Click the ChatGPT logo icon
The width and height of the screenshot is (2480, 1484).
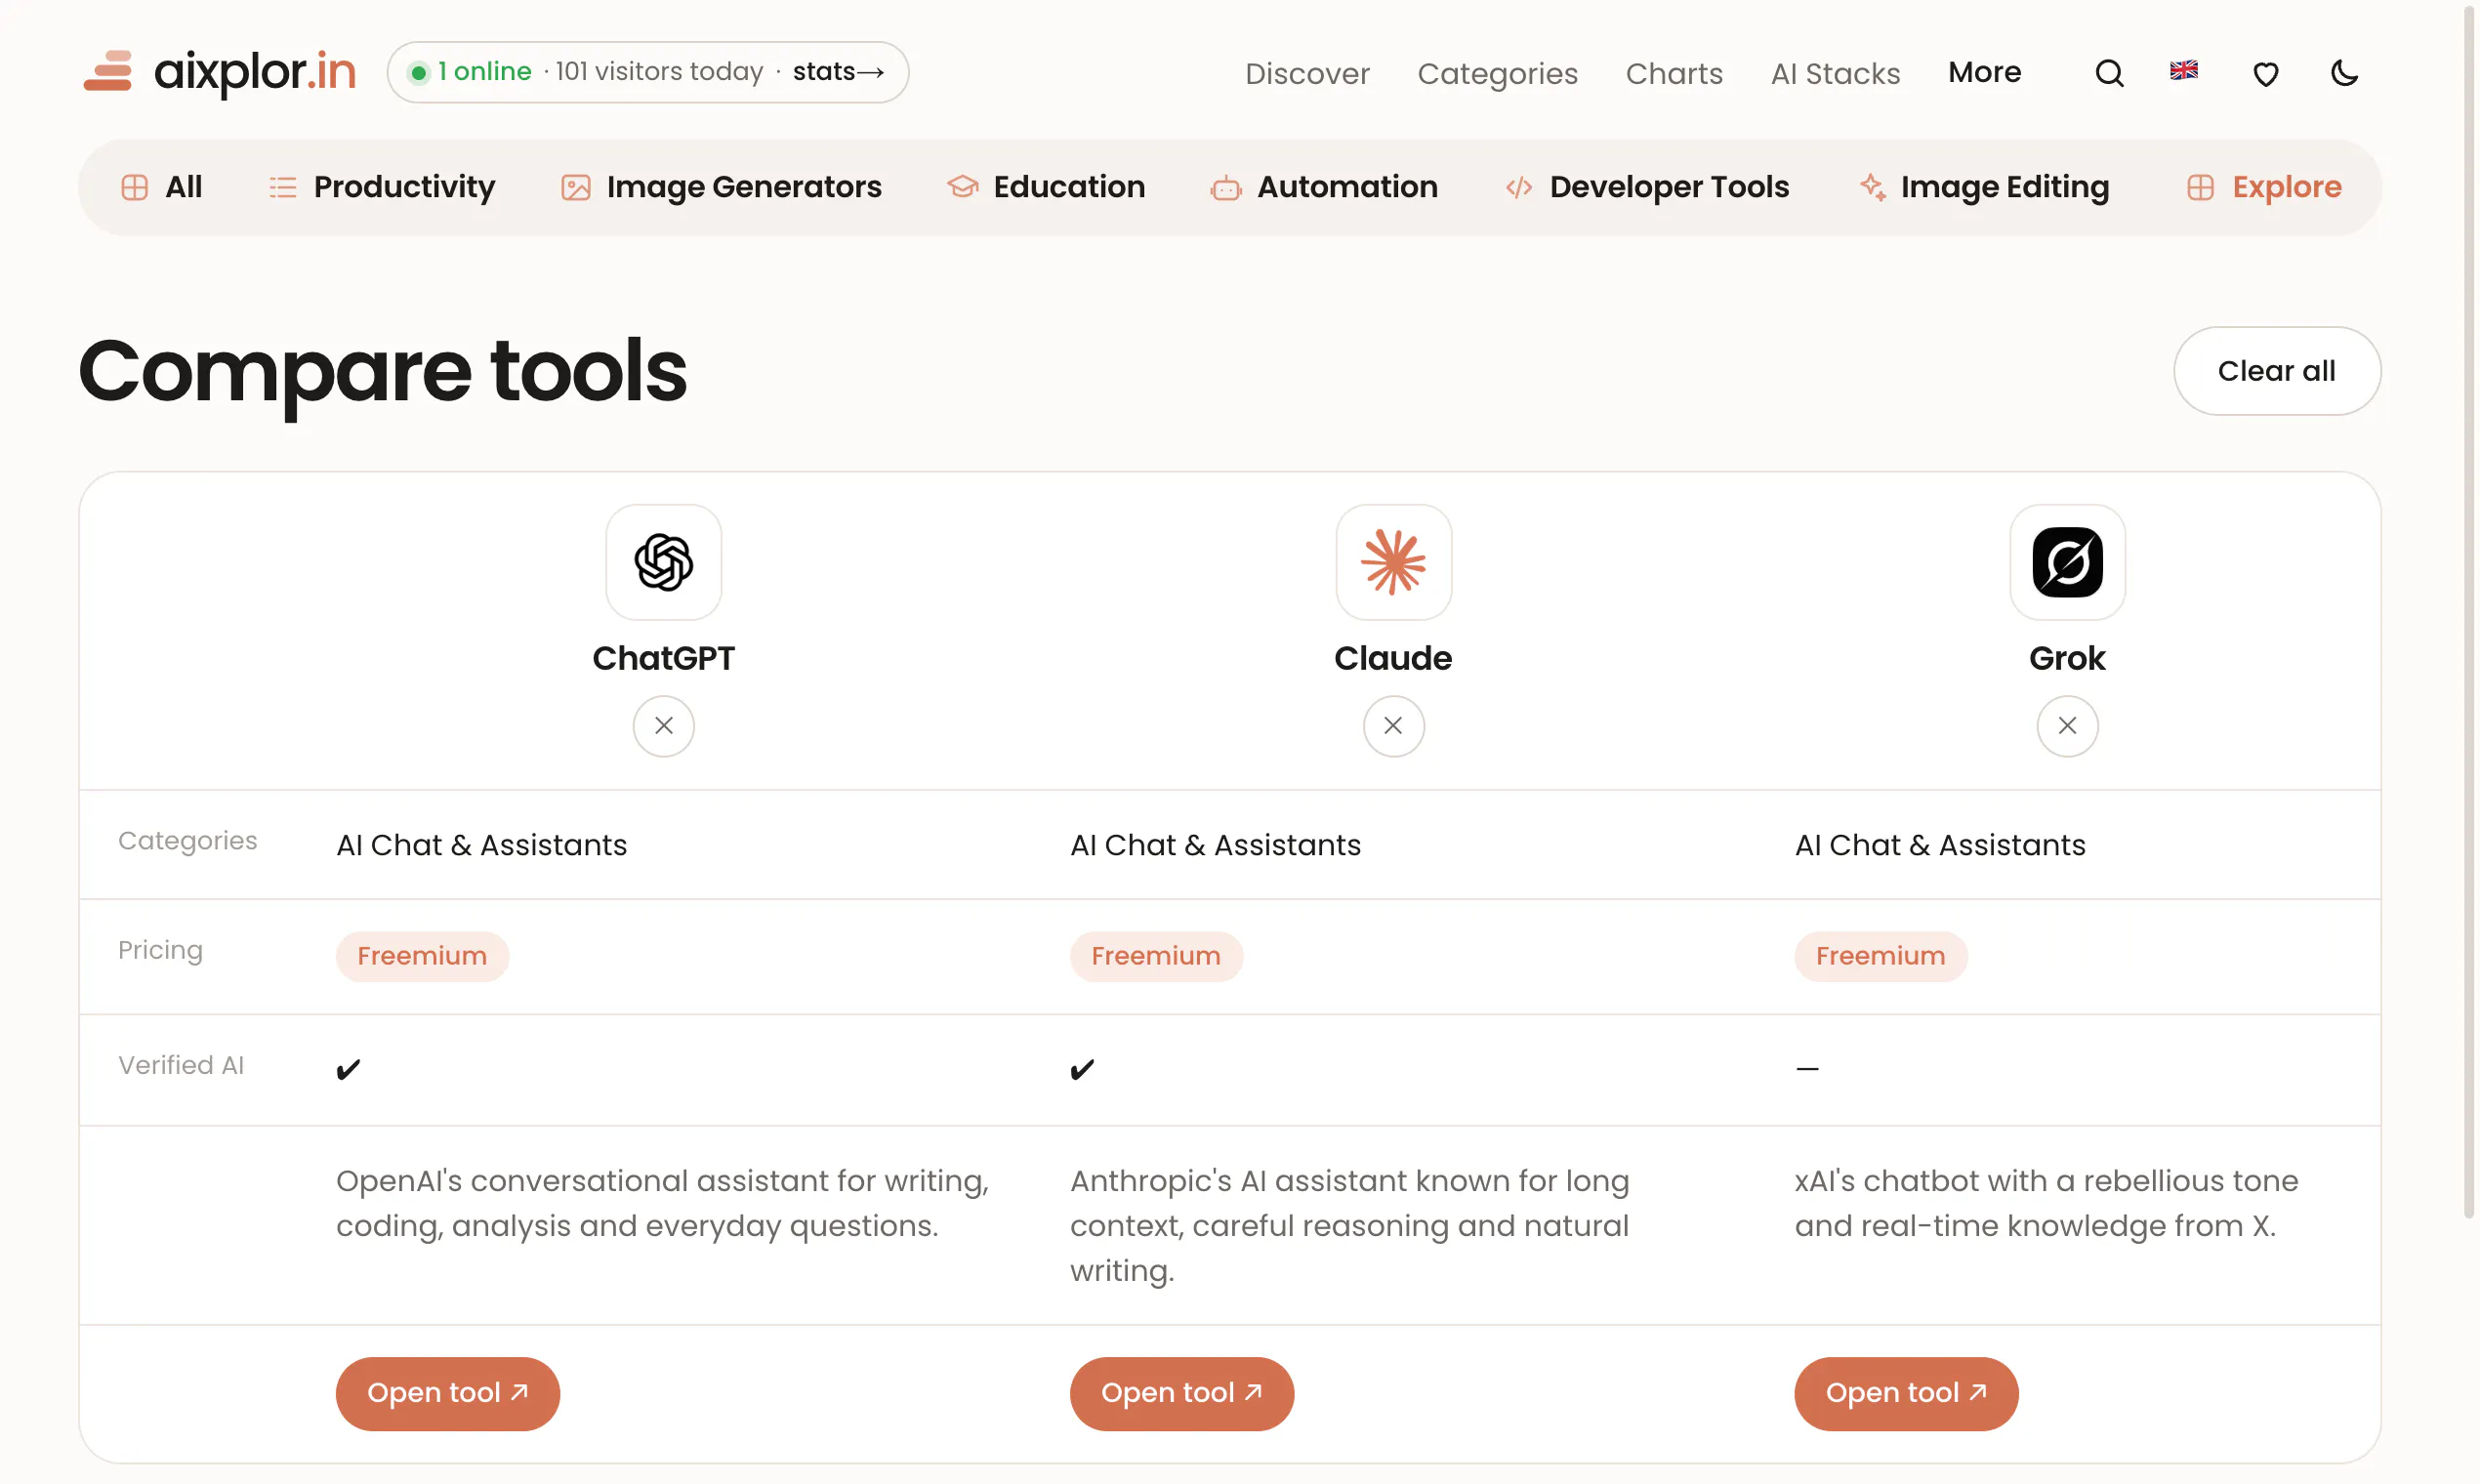(x=664, y=562)
